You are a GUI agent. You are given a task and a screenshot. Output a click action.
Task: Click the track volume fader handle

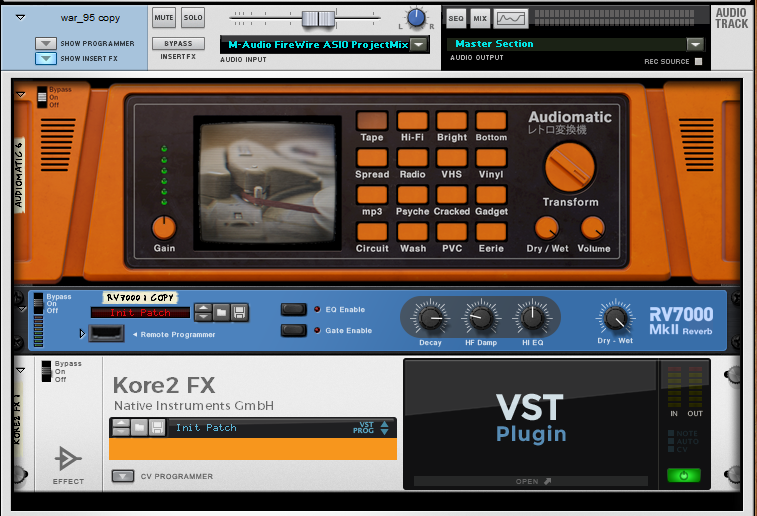tap(317, 18)
